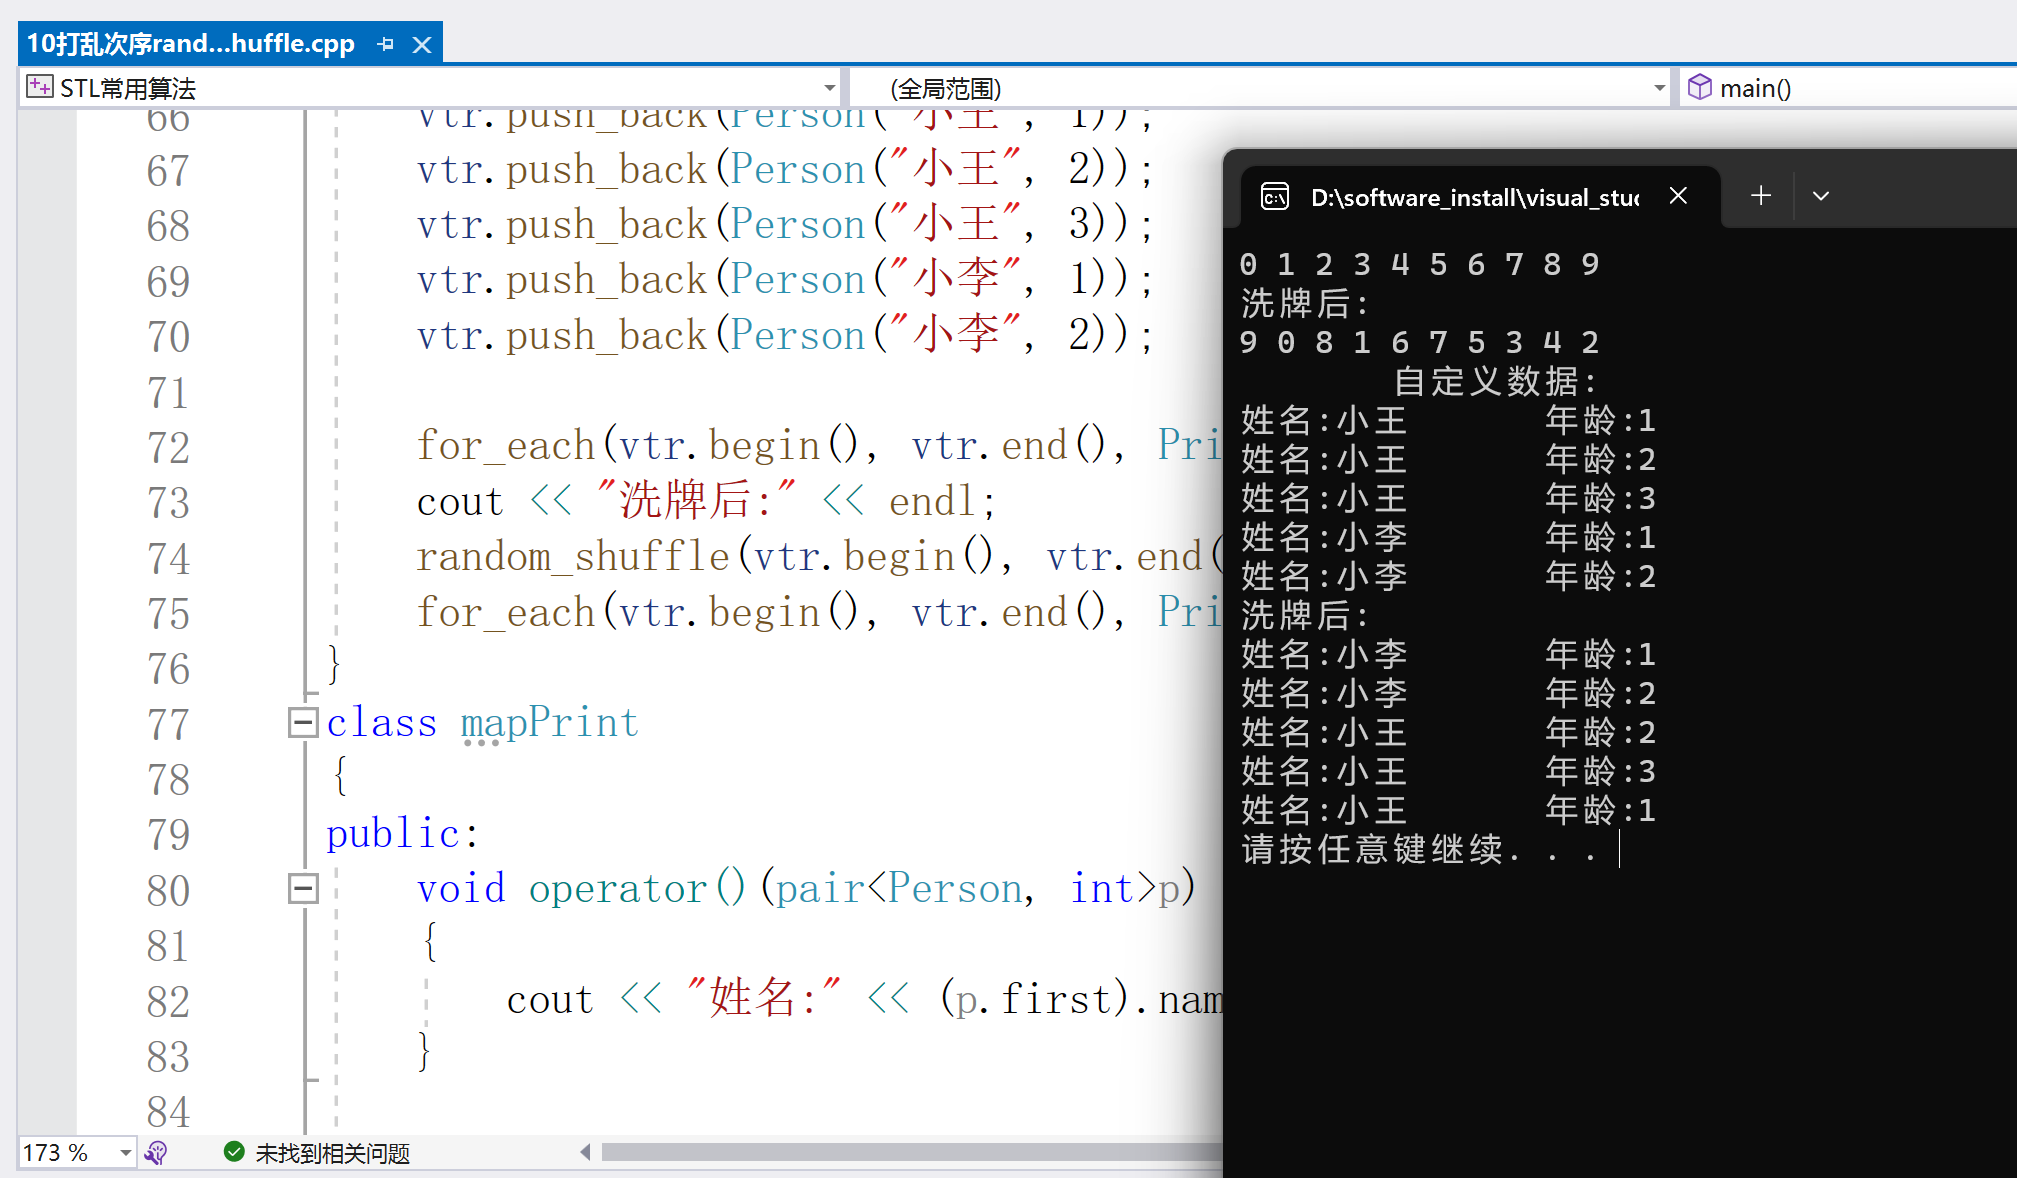Click the IntelliCode brush icon in status bar

[156, 1153]
